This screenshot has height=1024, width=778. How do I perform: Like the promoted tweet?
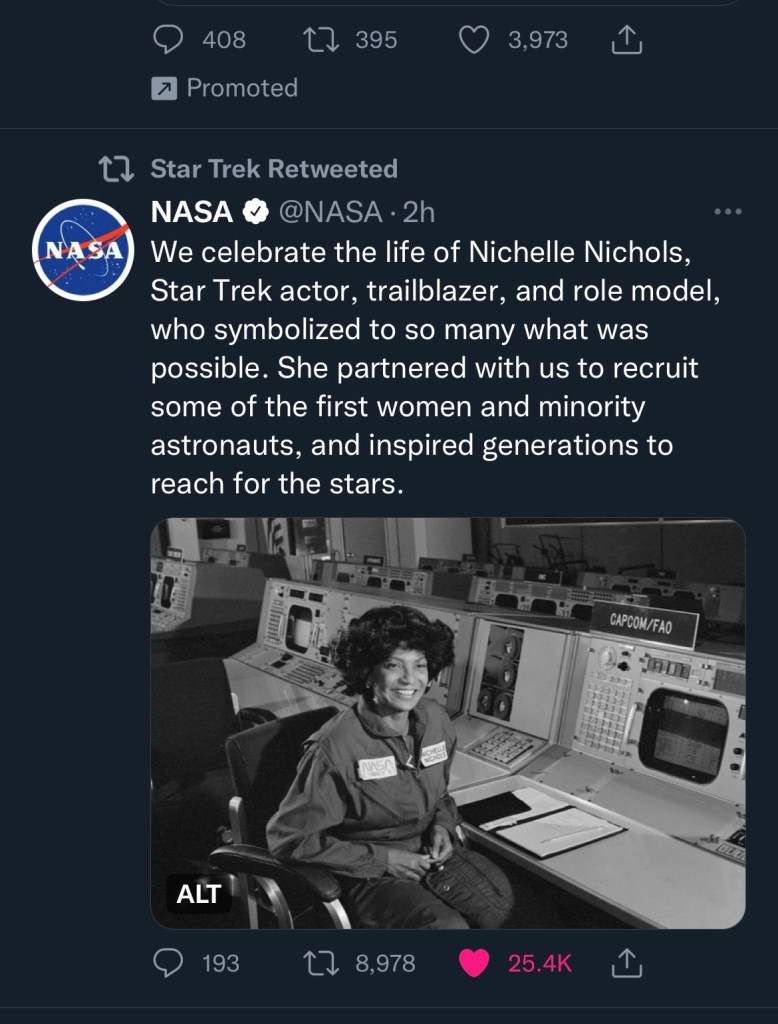(x=474, y=40)
